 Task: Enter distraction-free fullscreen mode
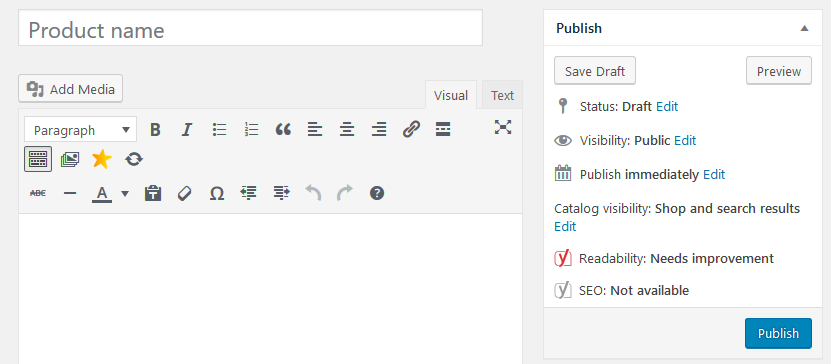pos(503,127)
